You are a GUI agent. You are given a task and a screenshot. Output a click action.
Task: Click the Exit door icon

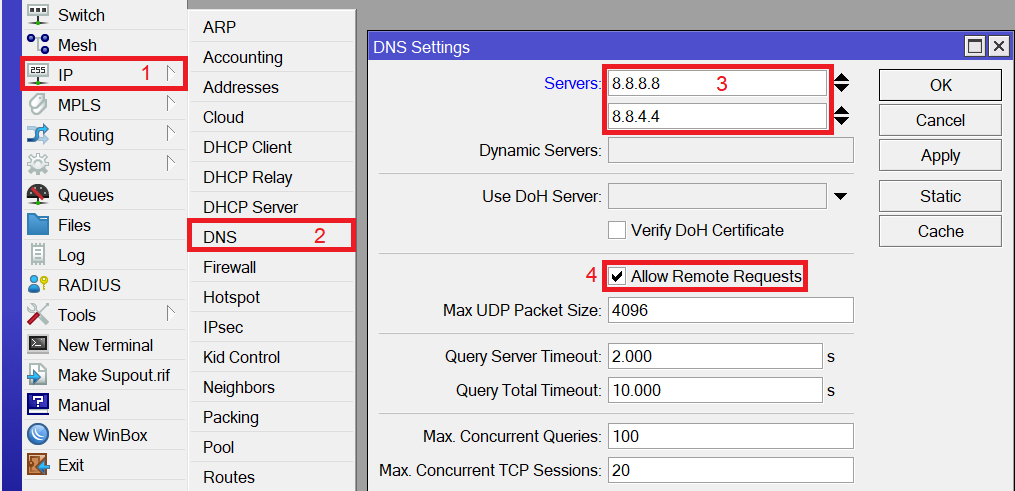pos(38,464)
